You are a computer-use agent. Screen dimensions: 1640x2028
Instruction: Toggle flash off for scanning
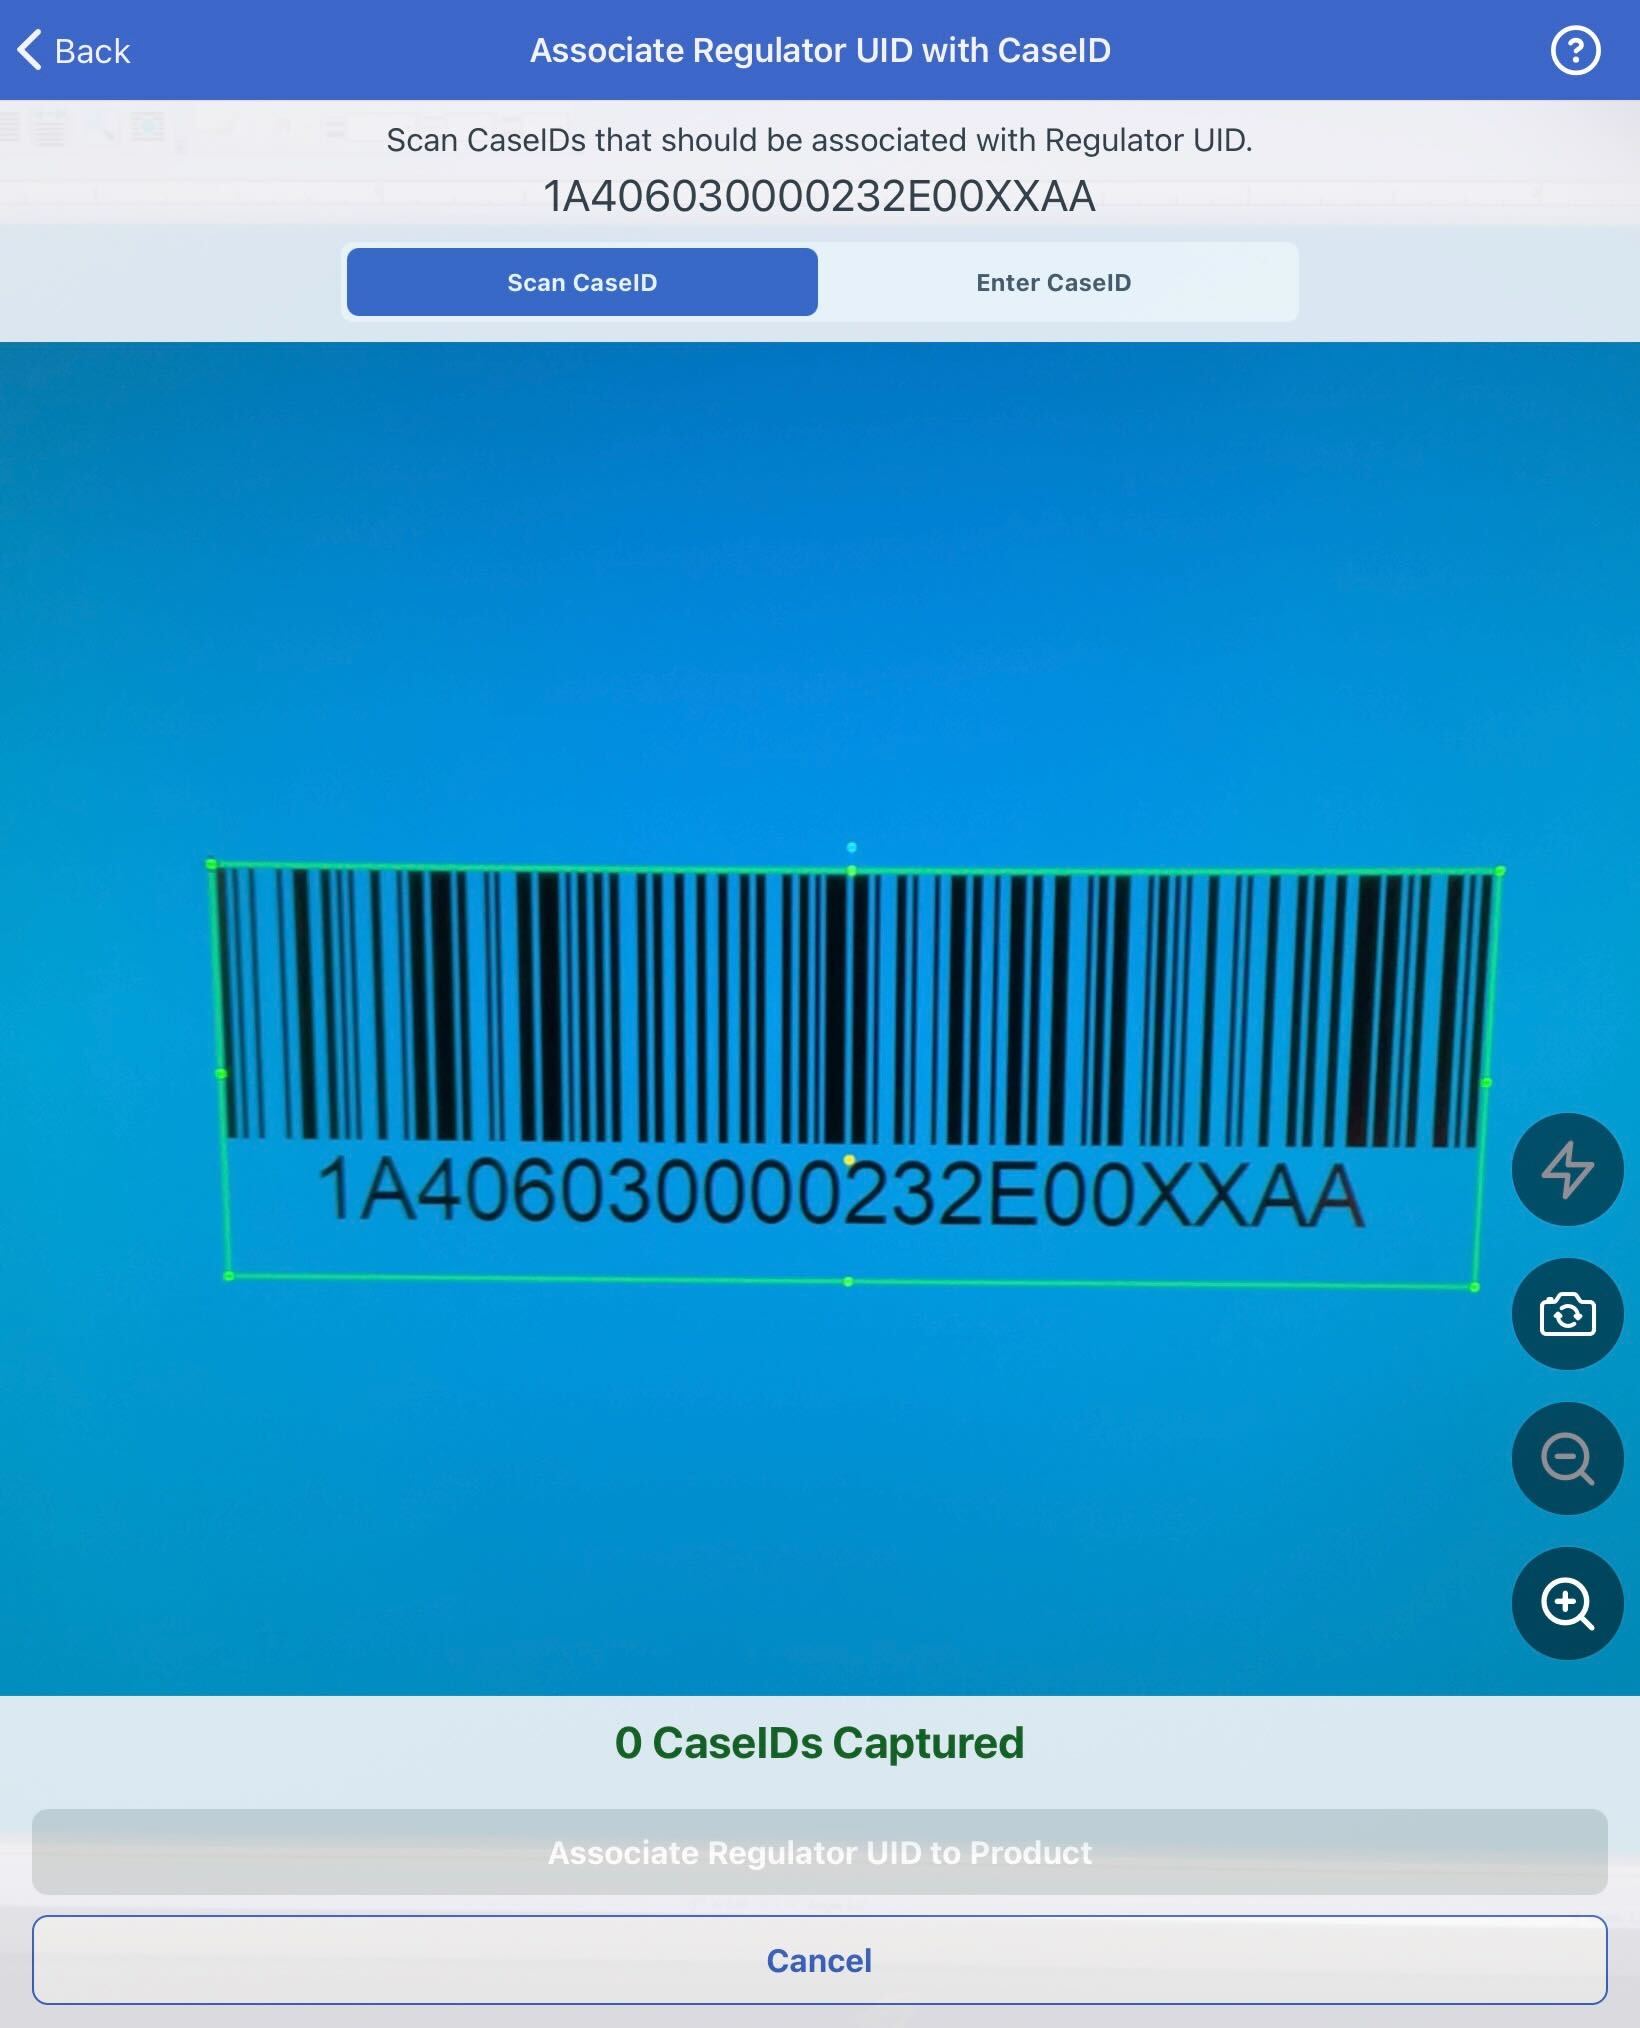pos(1566,1170)
